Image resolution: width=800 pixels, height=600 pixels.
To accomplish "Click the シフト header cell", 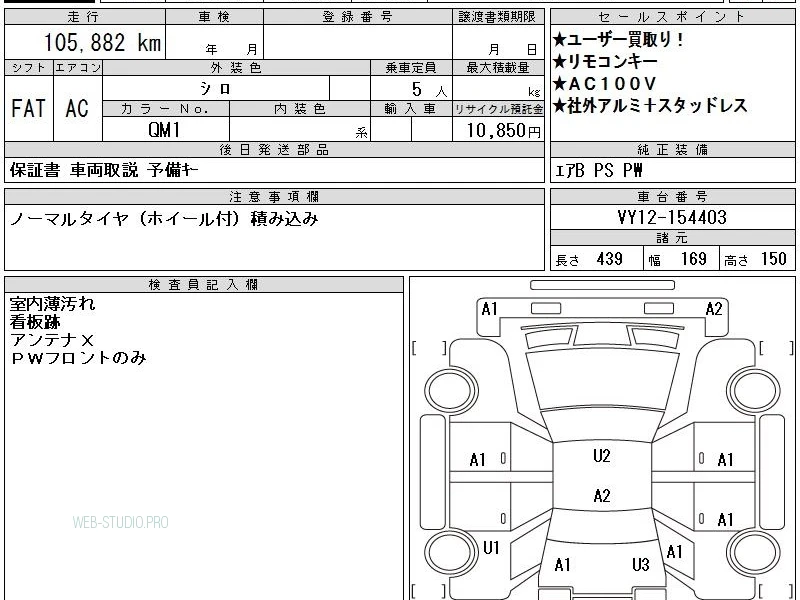I will tap(29, 68).
